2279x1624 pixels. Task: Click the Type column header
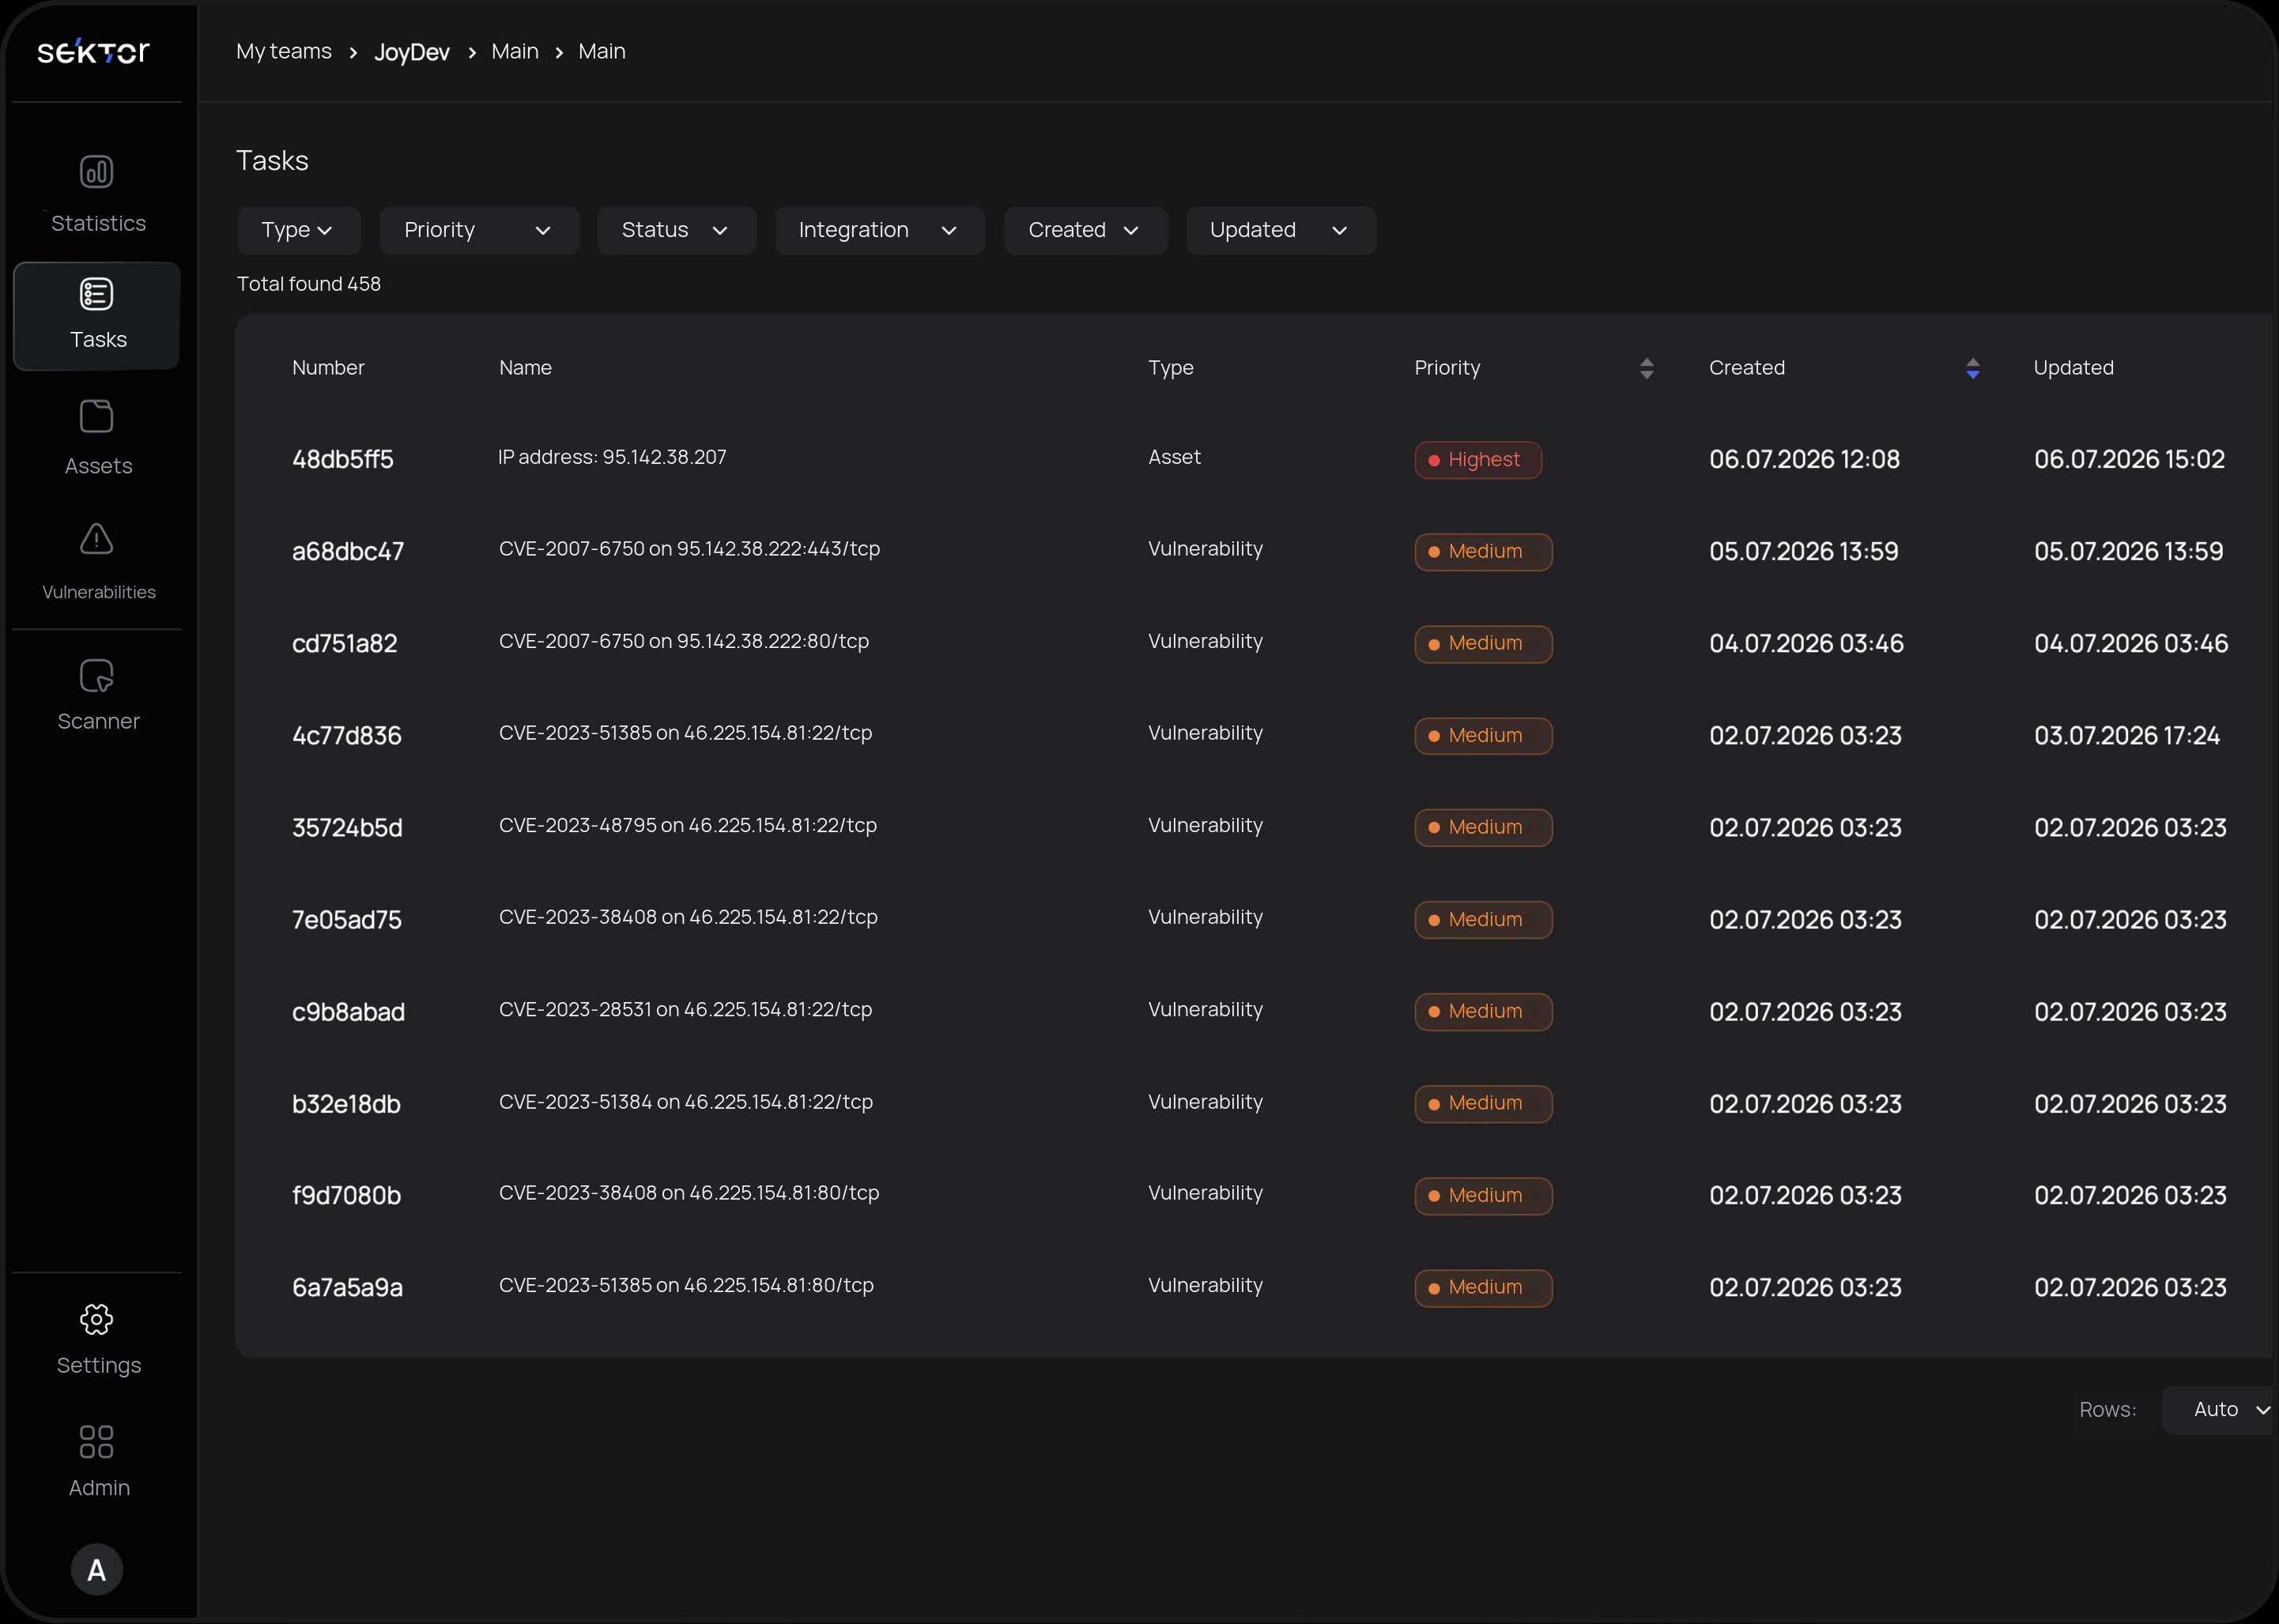[1170, 368]
